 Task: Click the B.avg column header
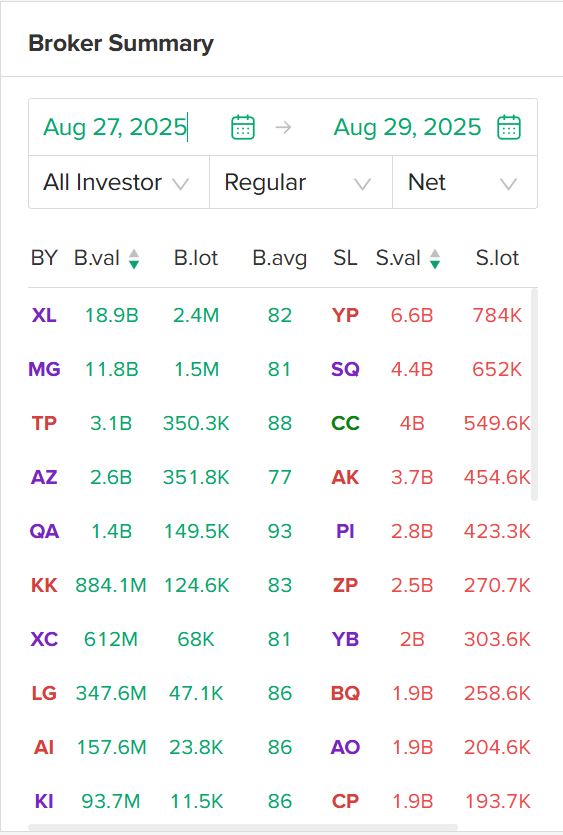pyautogui.click(x=280, y=258)
